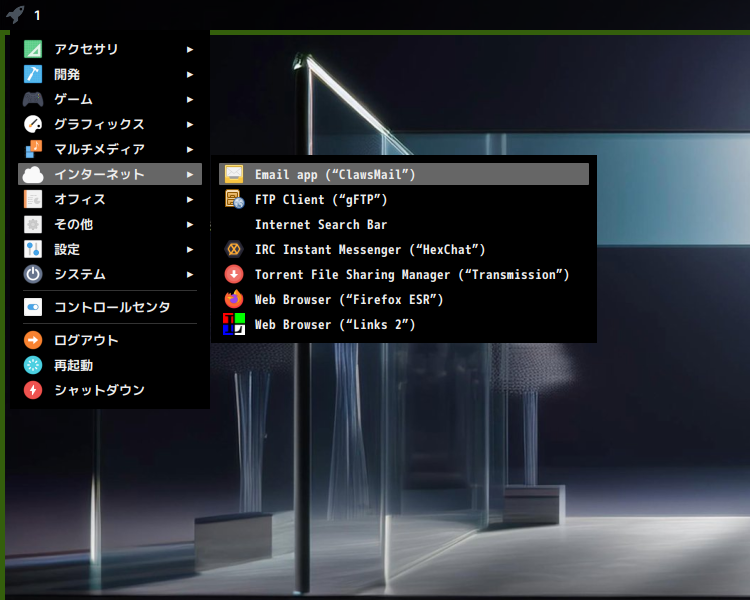The image size is (750, 600).
Task: Open the 開発 menu category
Action: point(110,74)
